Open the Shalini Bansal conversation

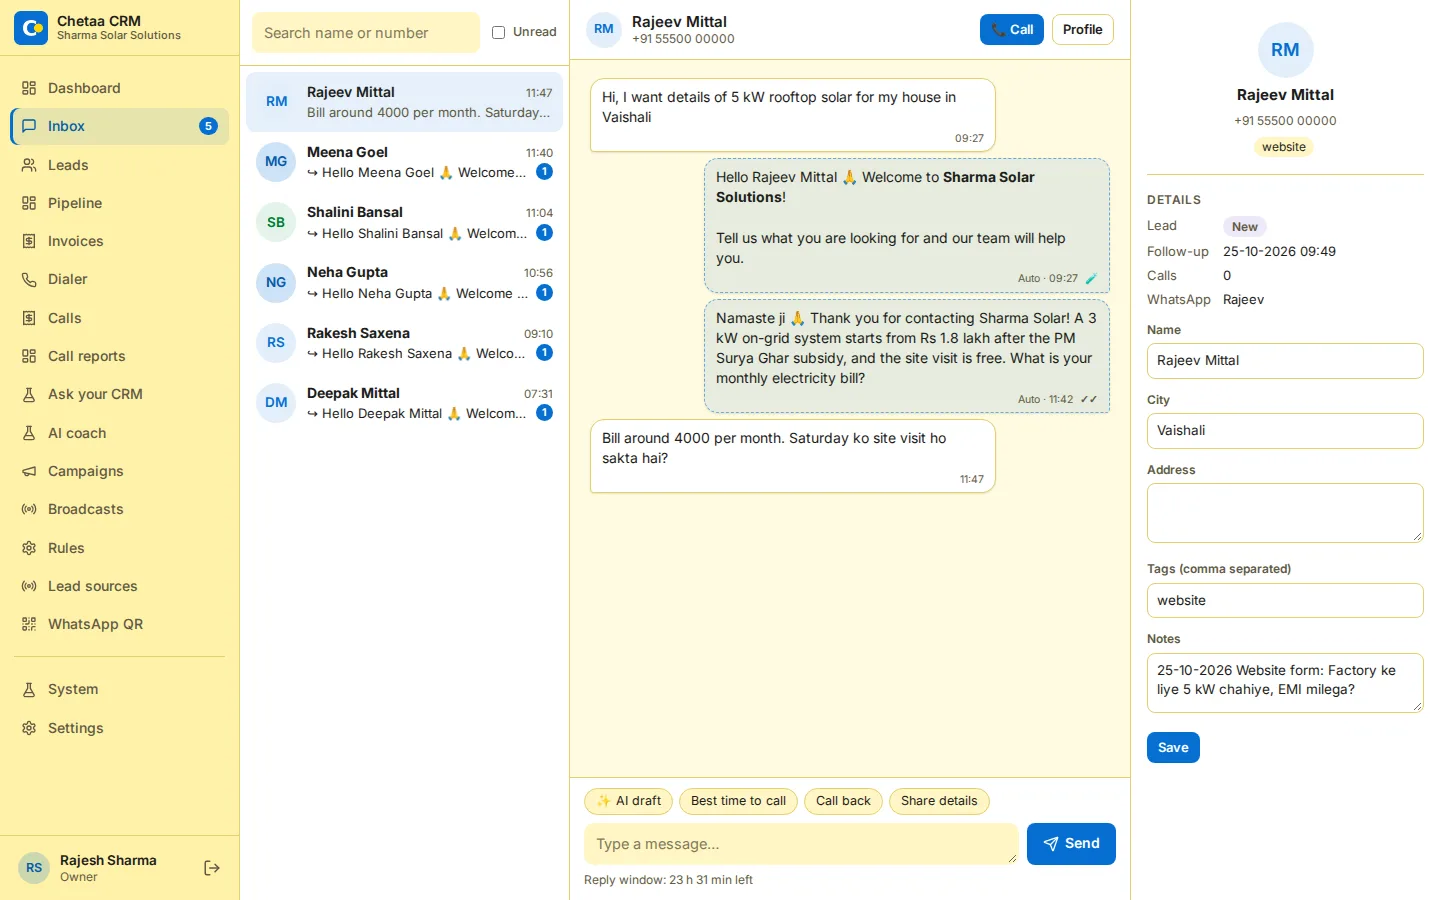click(x=404, y=222)
